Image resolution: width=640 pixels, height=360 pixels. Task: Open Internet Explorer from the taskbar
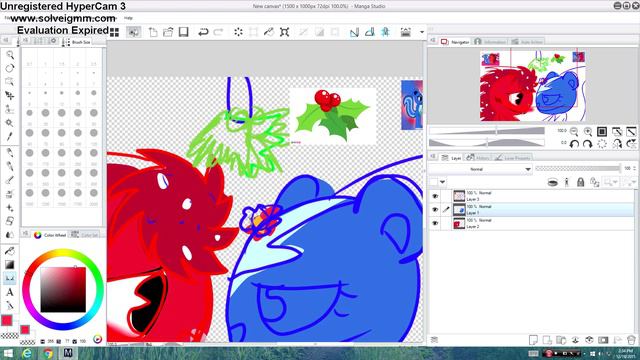click(27, 353)
